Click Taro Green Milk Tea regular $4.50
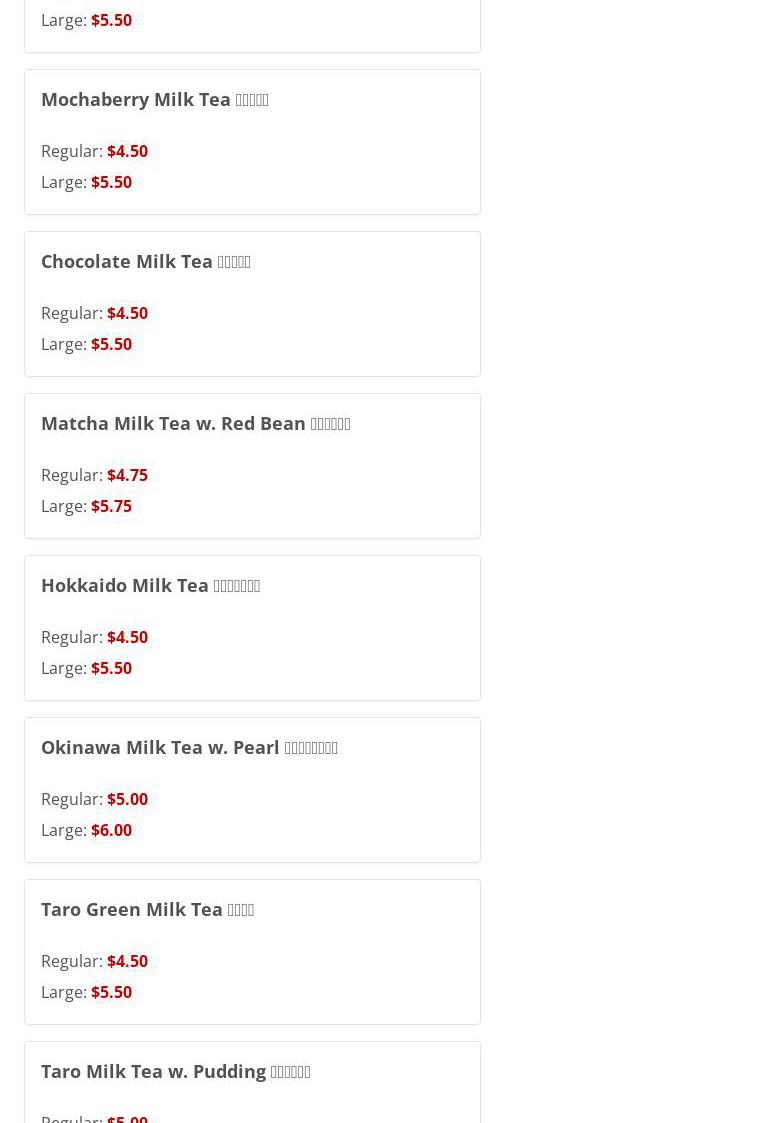The height and width of the screenshot is (1123, 770). click(x=127, y=962)
